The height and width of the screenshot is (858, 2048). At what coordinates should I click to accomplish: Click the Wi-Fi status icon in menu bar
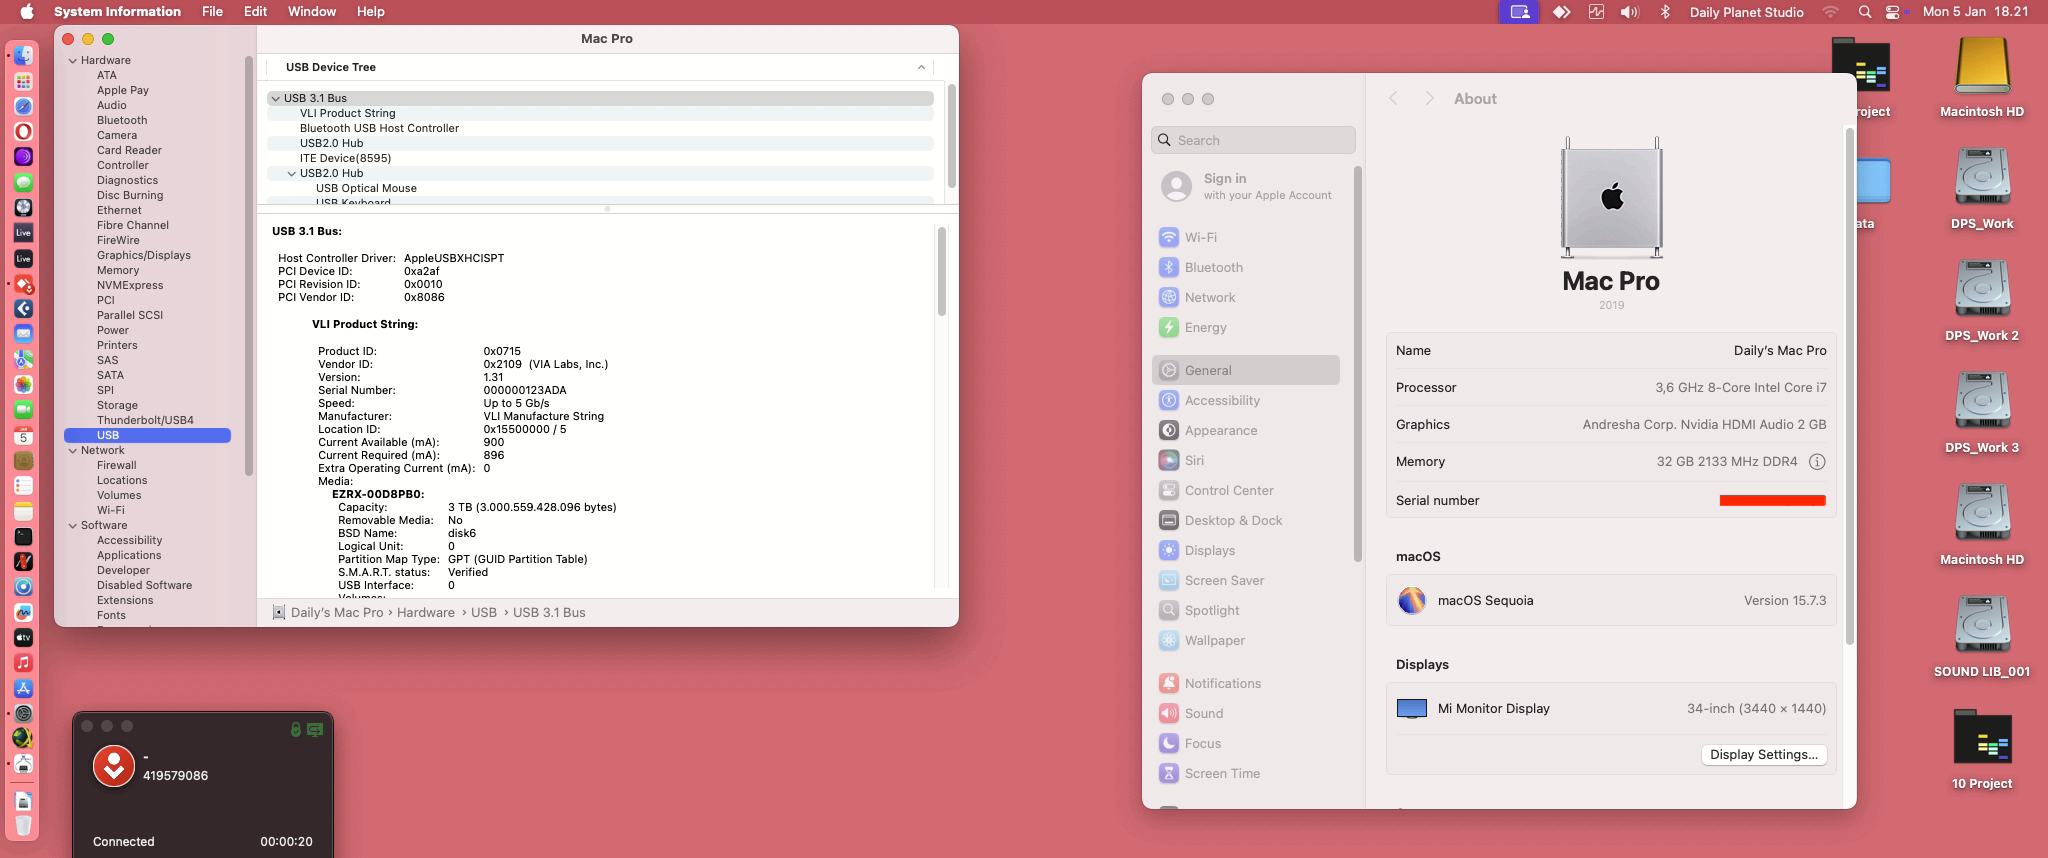pyautogui.click(x=1831, y=12)
